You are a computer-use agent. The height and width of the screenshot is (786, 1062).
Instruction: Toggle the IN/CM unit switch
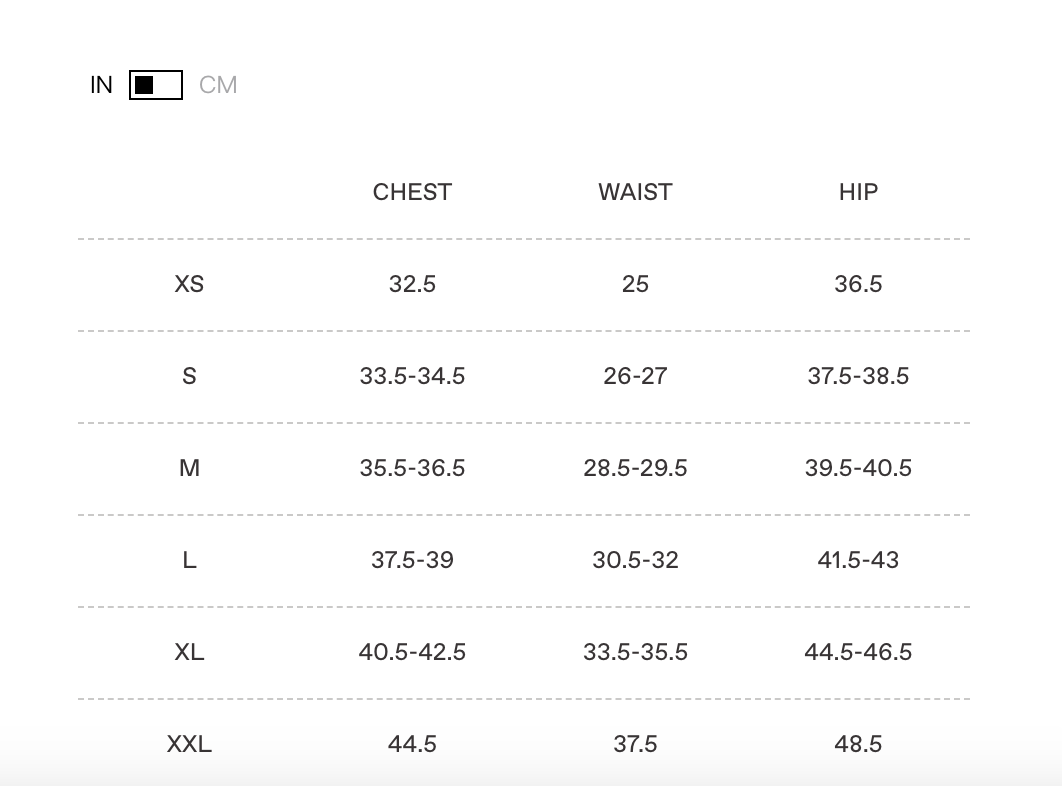(x=156, y=85)
